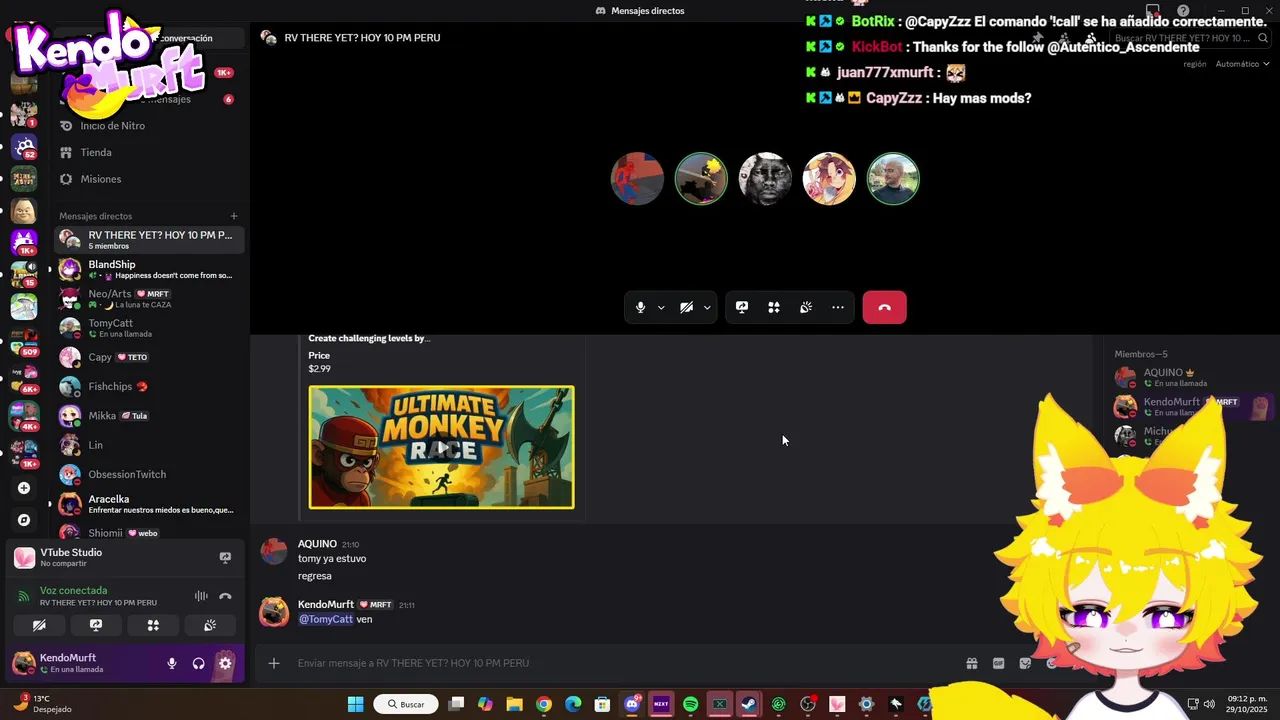Image resolution: width=1280 pixels, height=720 pixels.
Task: Open ObsessionTwitch direct message
Action: click(150, 474)
